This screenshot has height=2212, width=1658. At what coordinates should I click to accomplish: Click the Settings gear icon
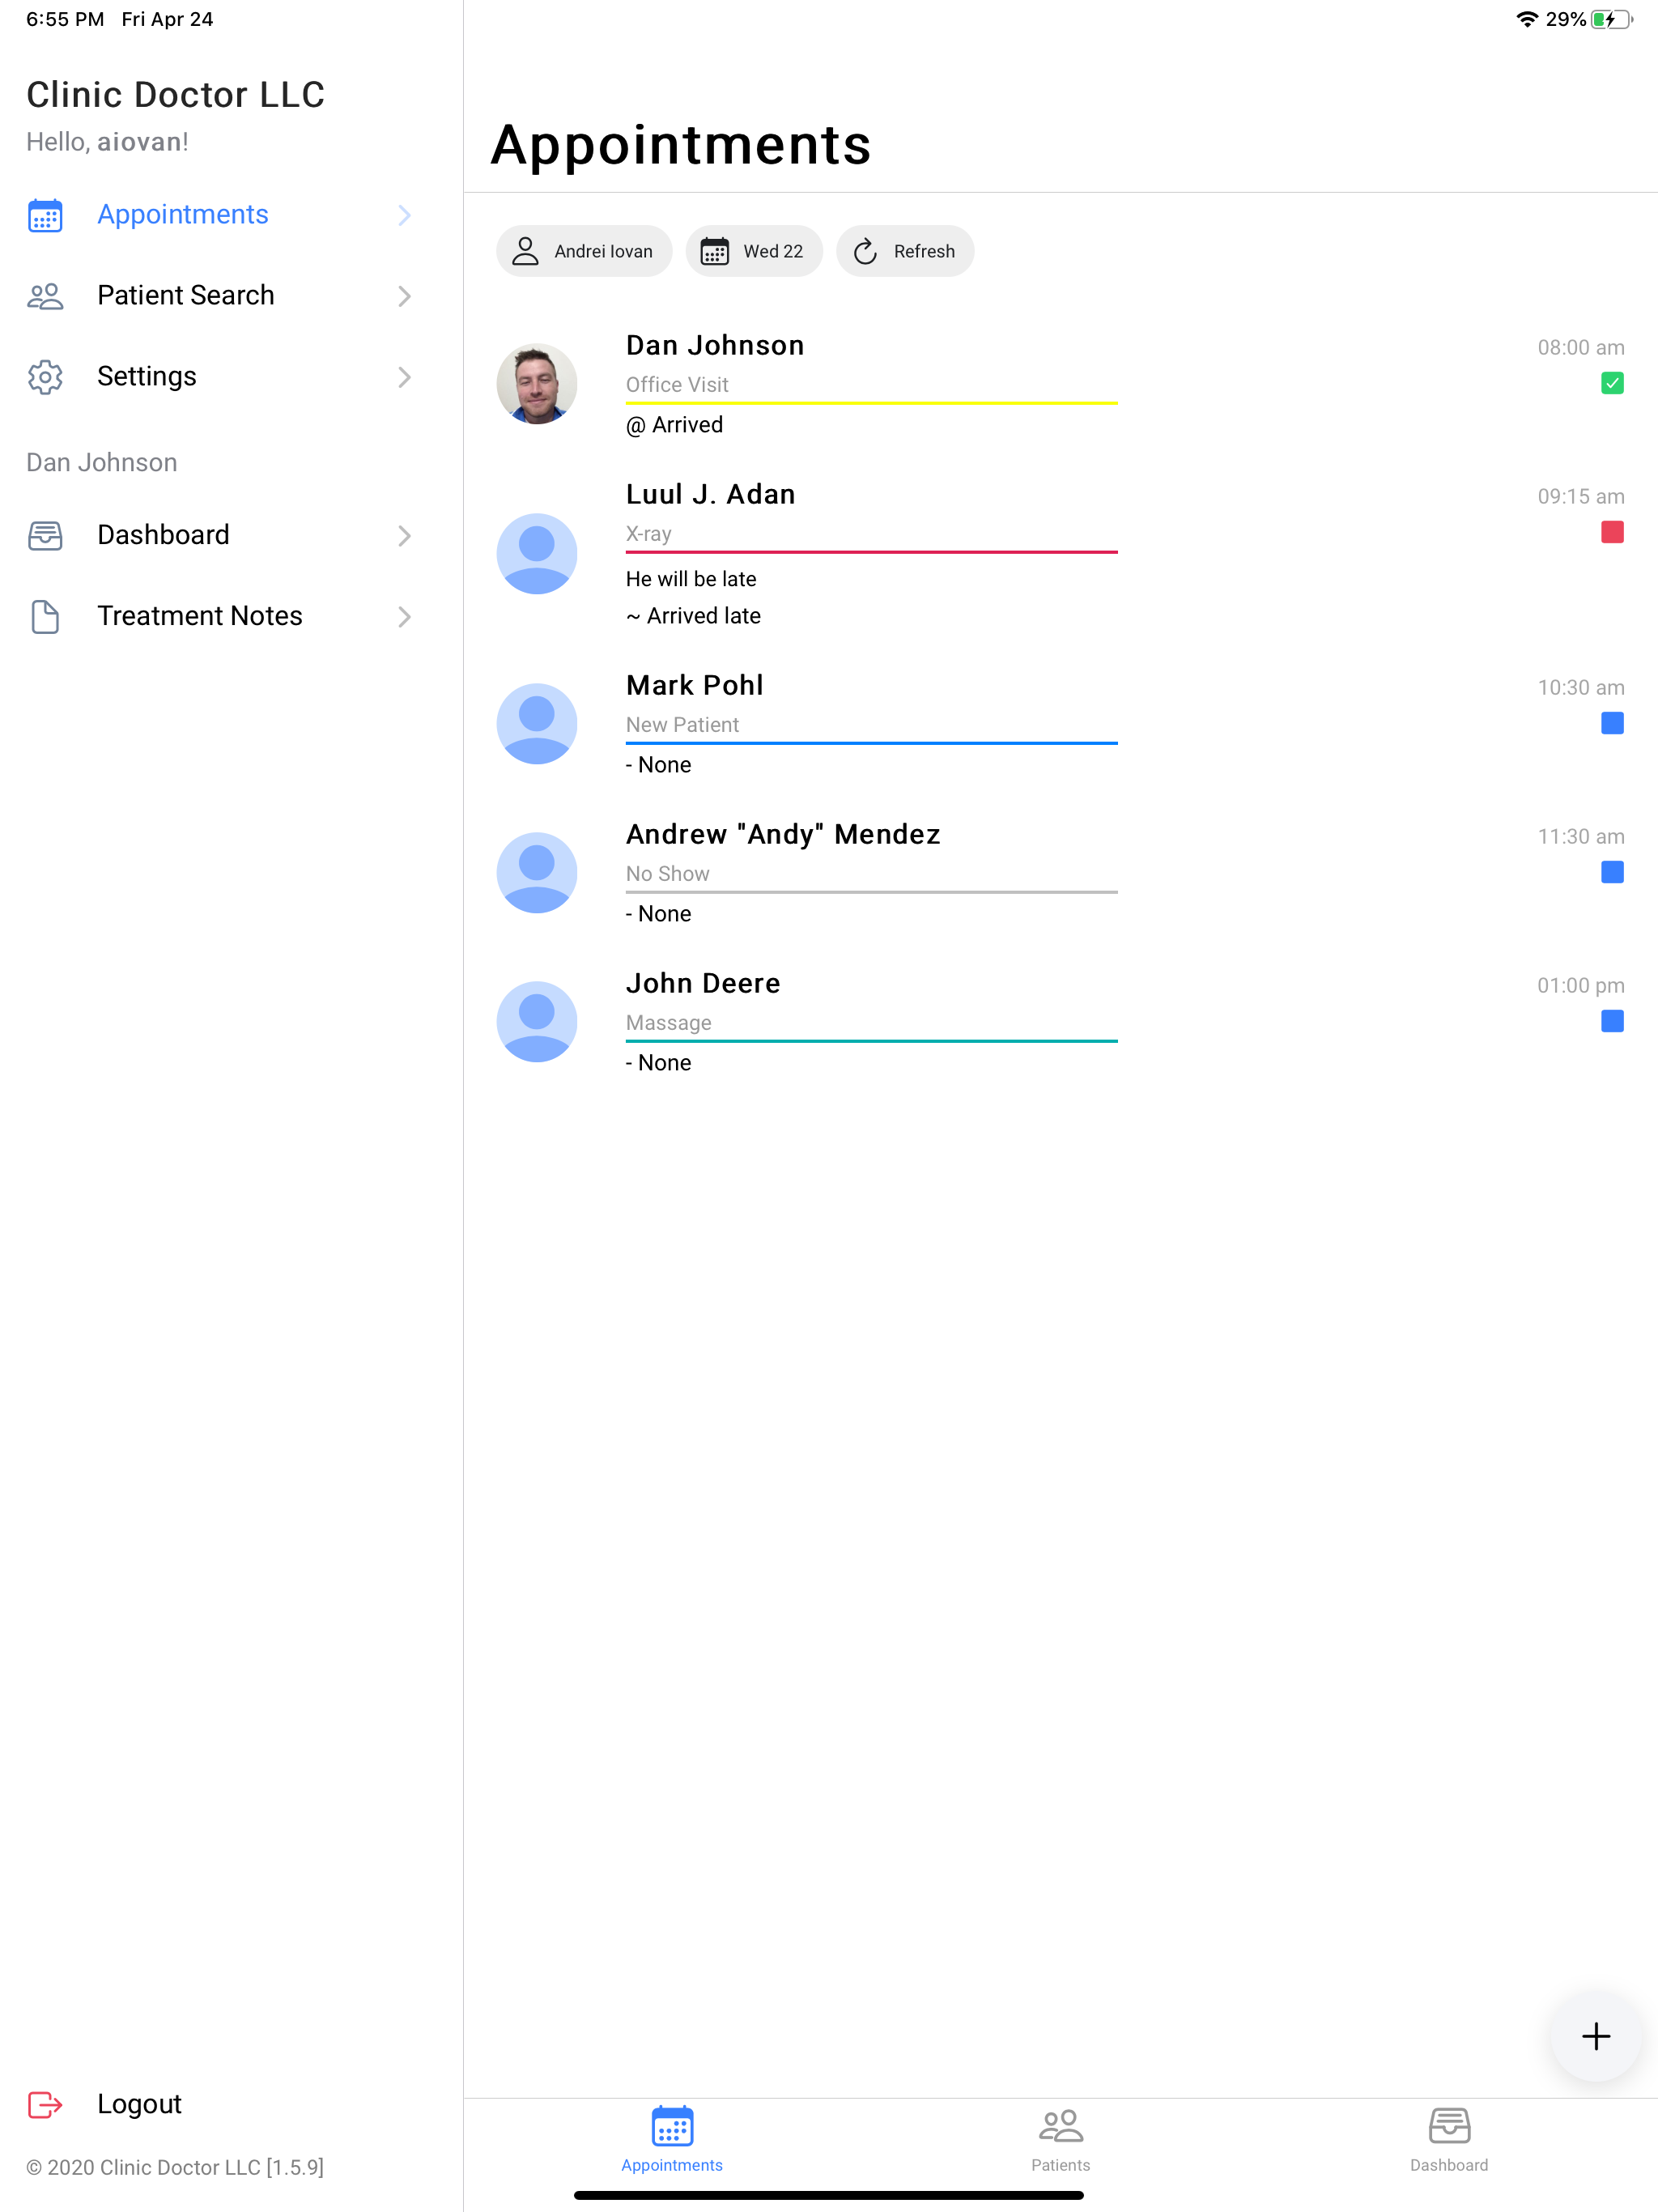(45, 377)
